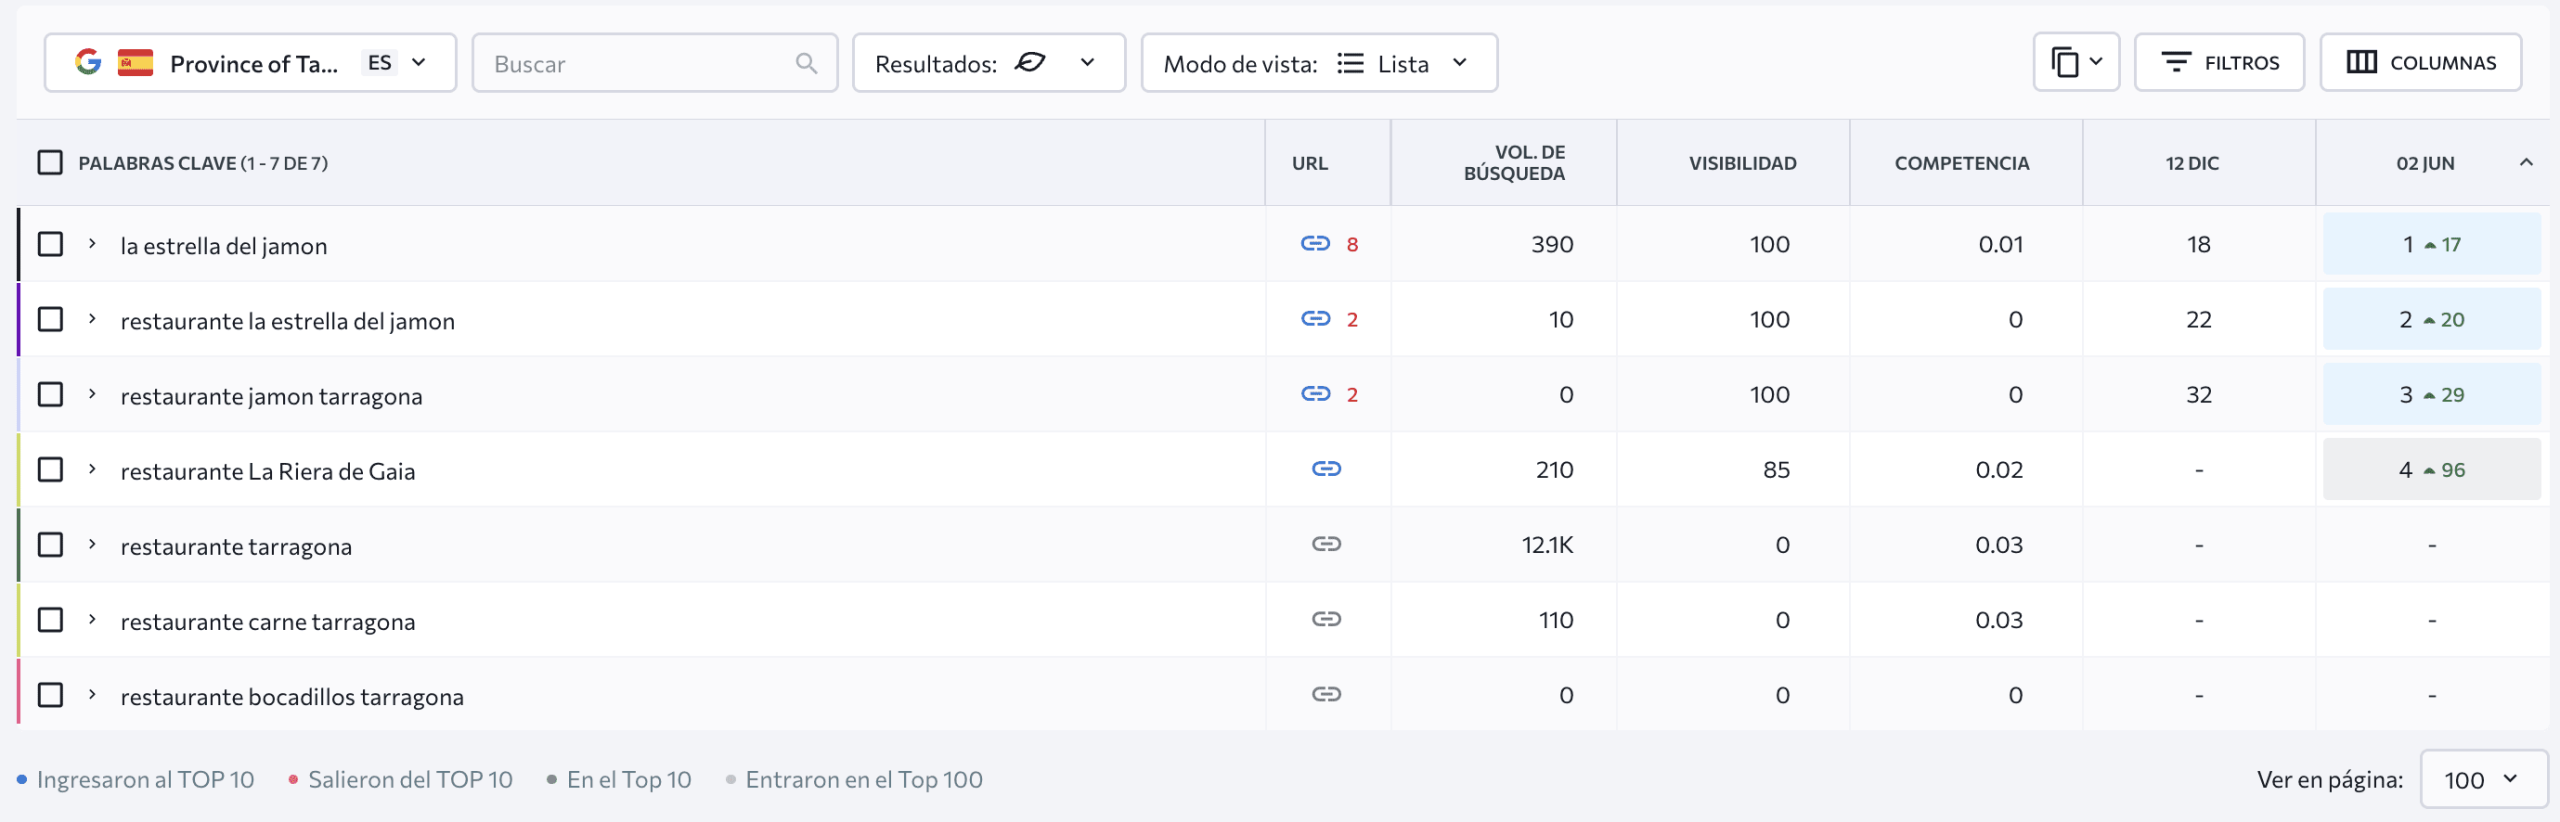
Task: Open the Resultados dropdown
Action: [x=988, y=62]
